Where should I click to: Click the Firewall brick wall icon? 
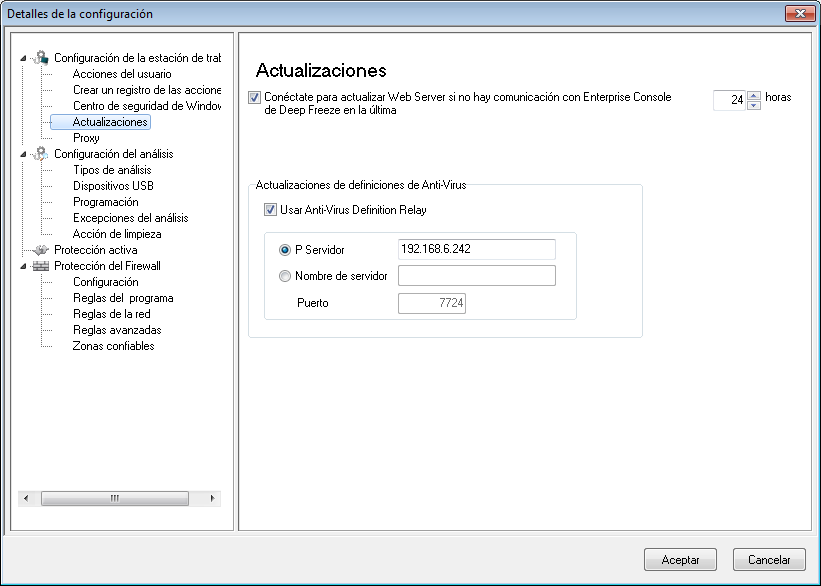click(x=40, y=266)
